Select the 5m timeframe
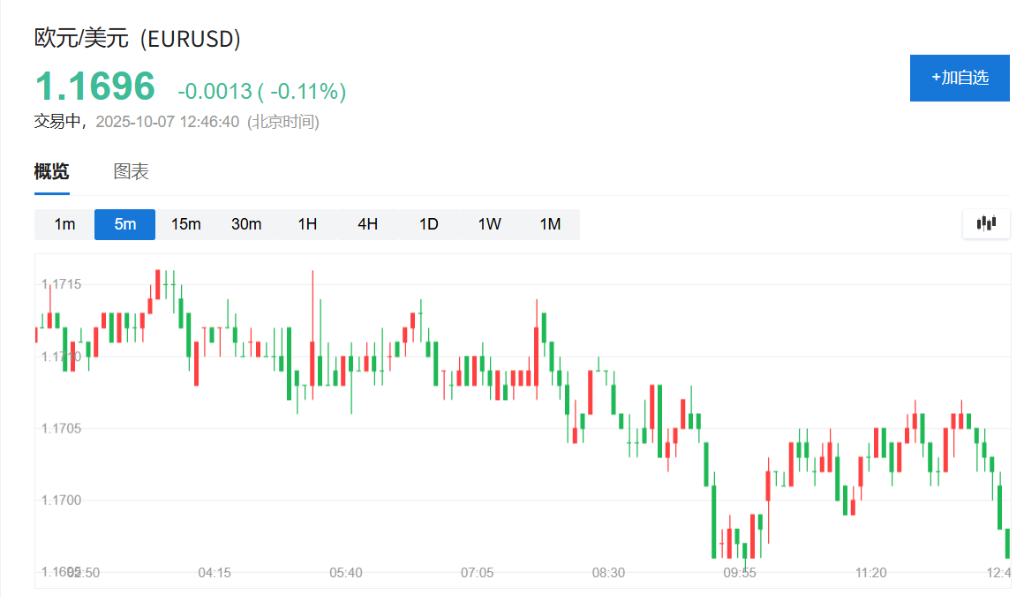Image resolution: width=1024 pixels, height=598 pixels. coord(125,224)
